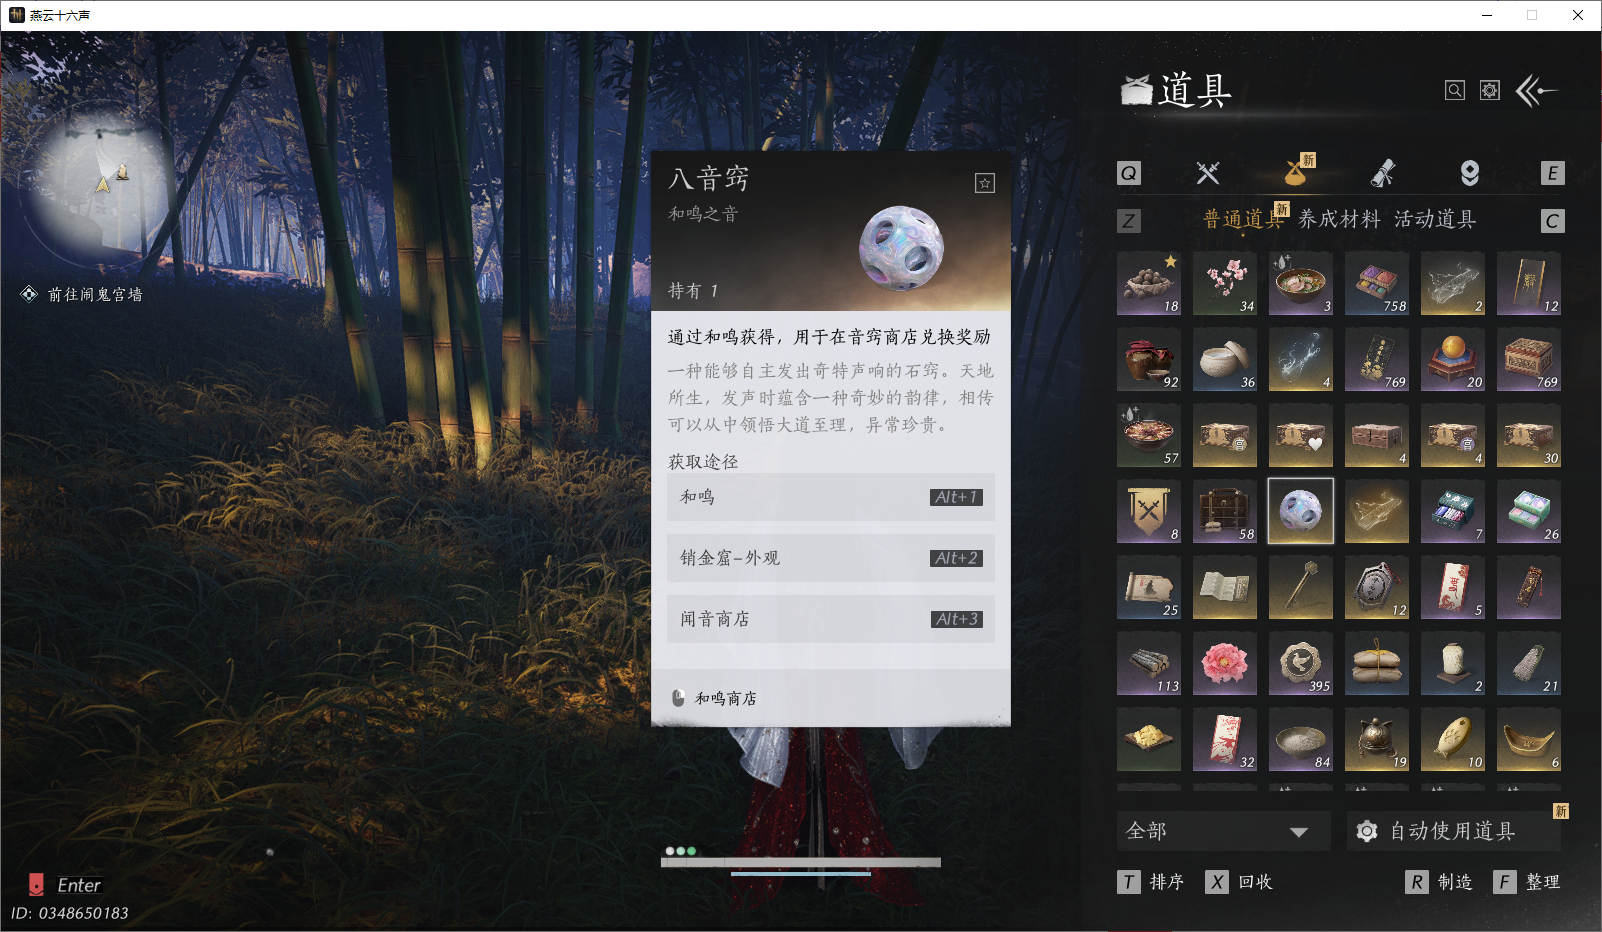Viewport: 1602px width, 932px height.
Task: Open the mask-shaped category tab
Action: point(1470,173)
